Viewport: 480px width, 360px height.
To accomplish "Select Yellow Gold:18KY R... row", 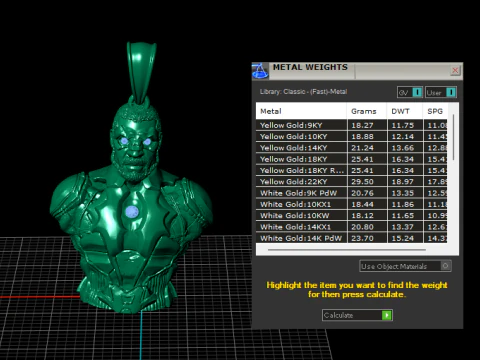I will point(352,170).
